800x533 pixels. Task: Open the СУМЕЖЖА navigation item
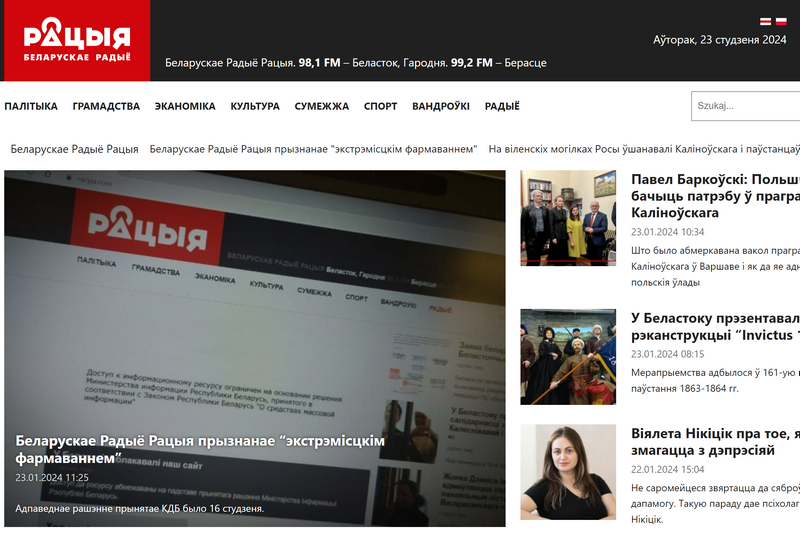(322, 106)
